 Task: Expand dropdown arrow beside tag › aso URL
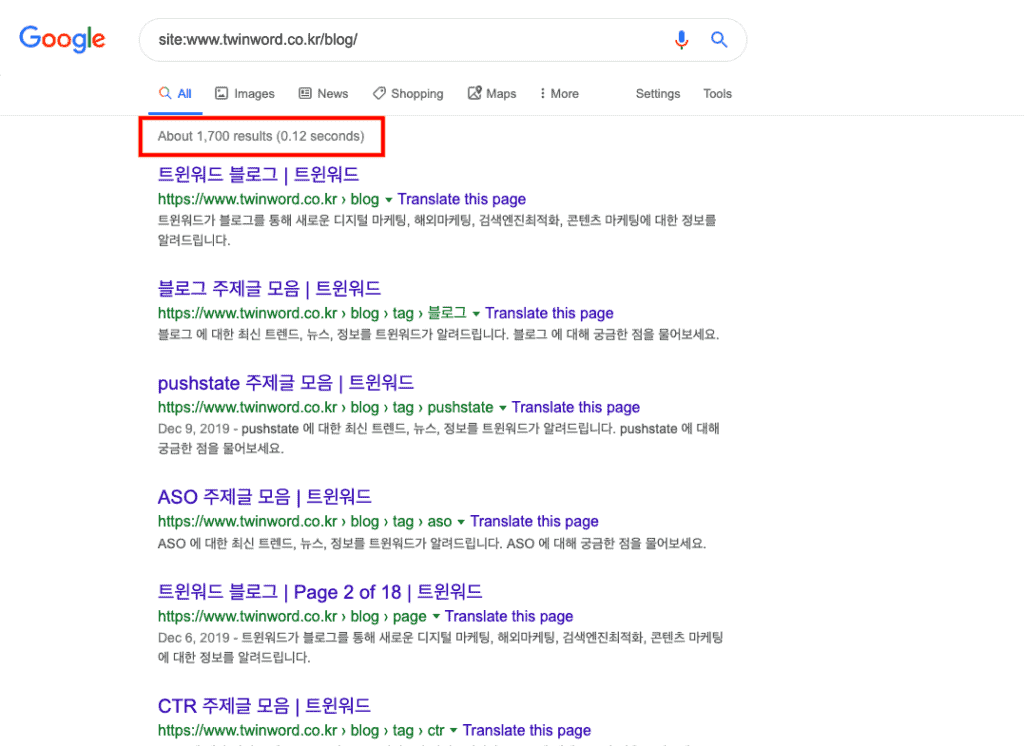point(461,523)
